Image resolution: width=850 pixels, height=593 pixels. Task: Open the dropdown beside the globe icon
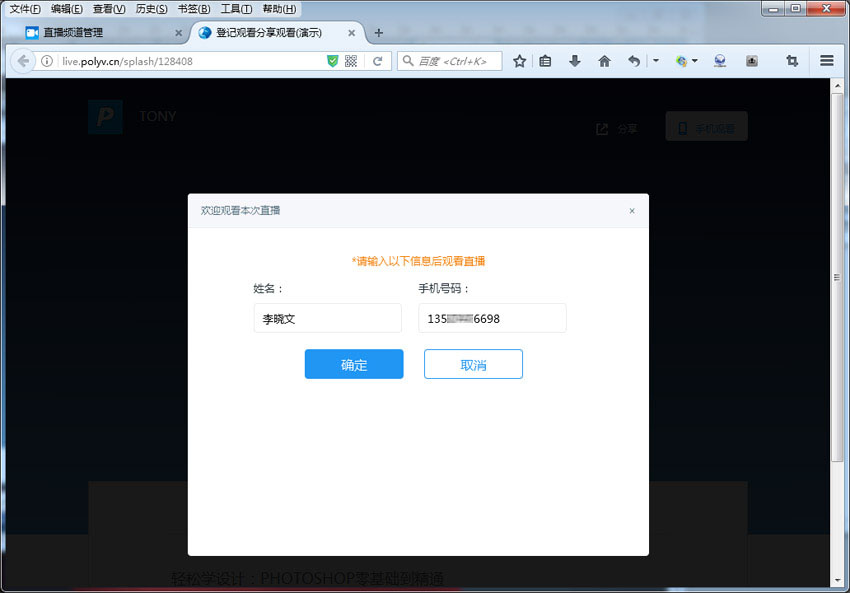pos(693,61)
